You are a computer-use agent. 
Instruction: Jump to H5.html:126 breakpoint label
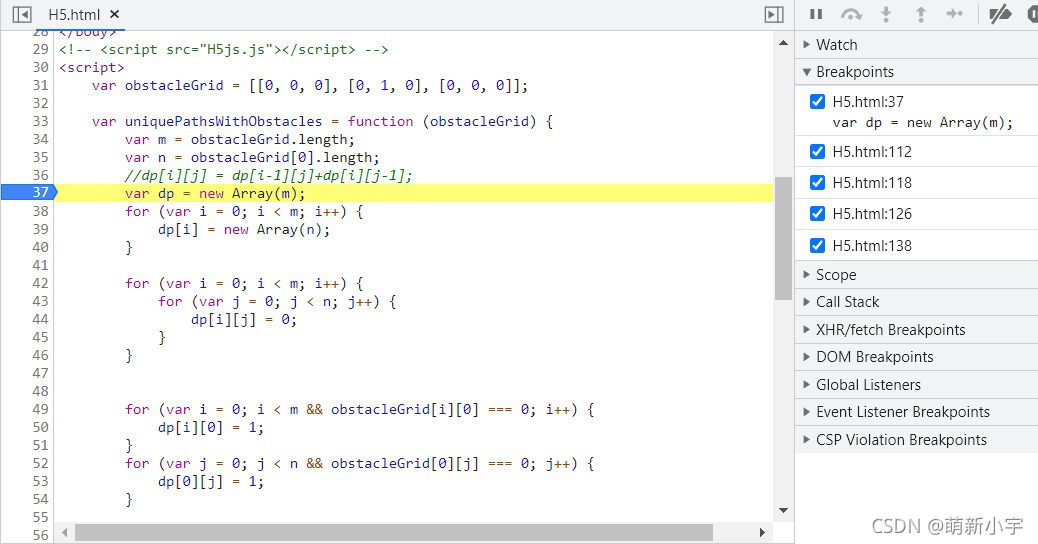point(872,214)
